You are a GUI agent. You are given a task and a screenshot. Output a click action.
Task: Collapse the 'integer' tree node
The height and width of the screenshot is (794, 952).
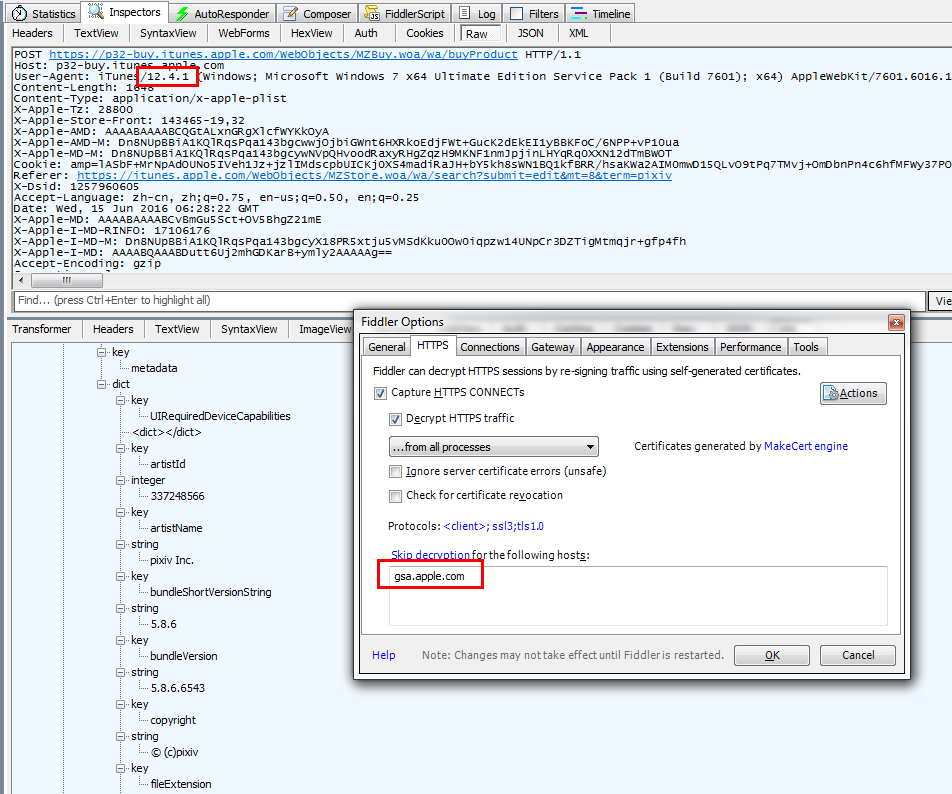tap(121, 480)
